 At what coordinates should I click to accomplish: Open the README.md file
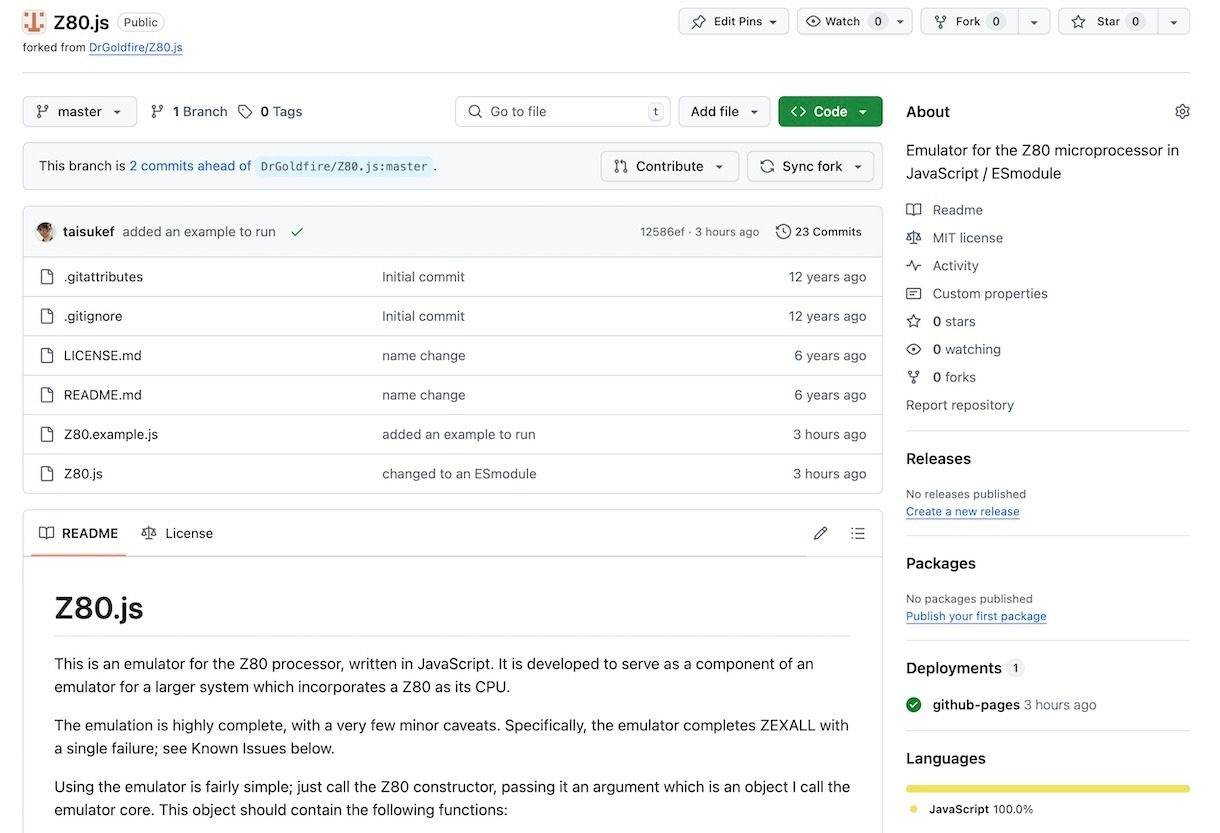(x=103, y=395)
